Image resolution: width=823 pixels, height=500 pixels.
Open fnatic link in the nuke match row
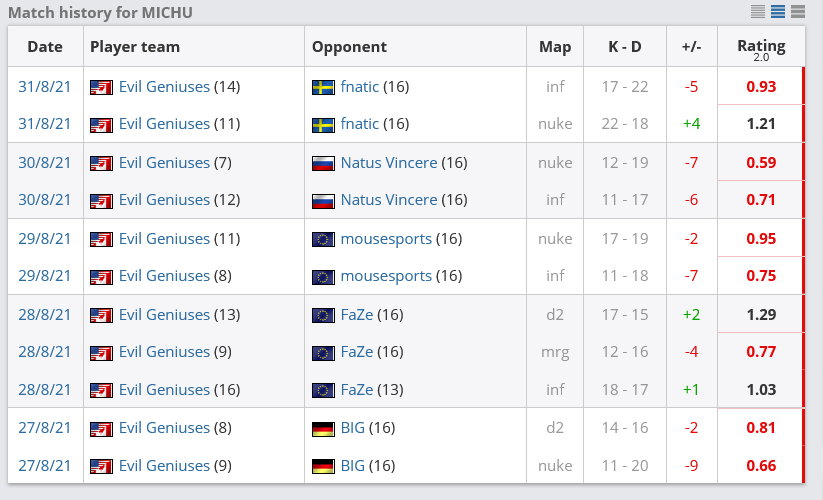pyautogui.click(x=360, y=124)
